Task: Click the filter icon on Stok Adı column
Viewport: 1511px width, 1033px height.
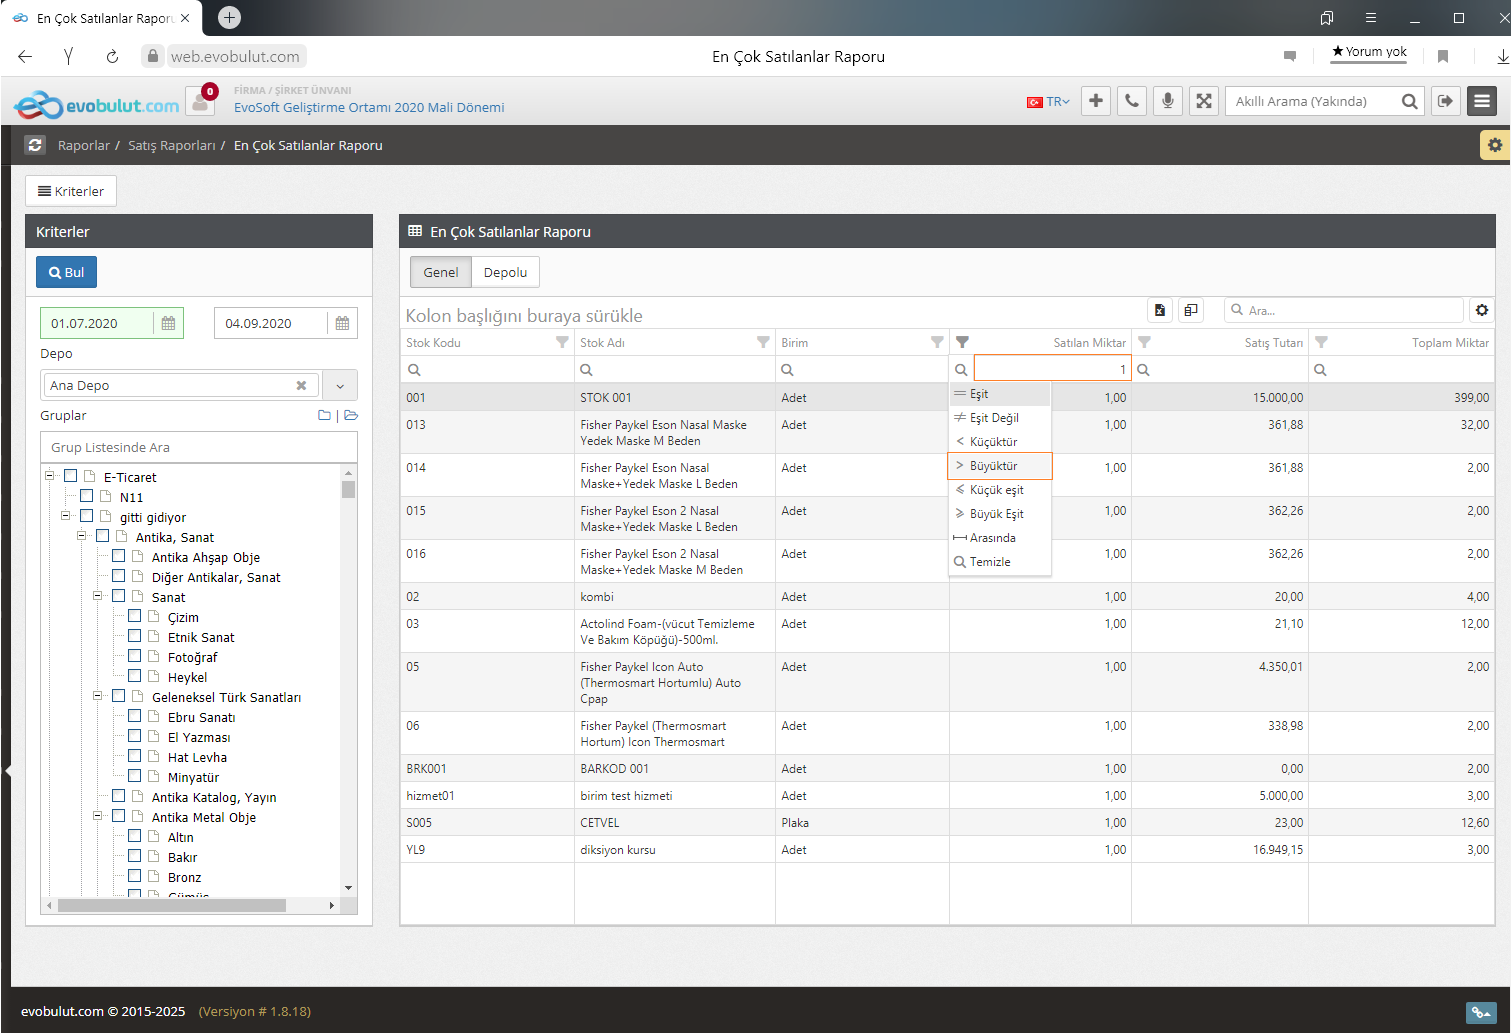Action: point(763,342)
